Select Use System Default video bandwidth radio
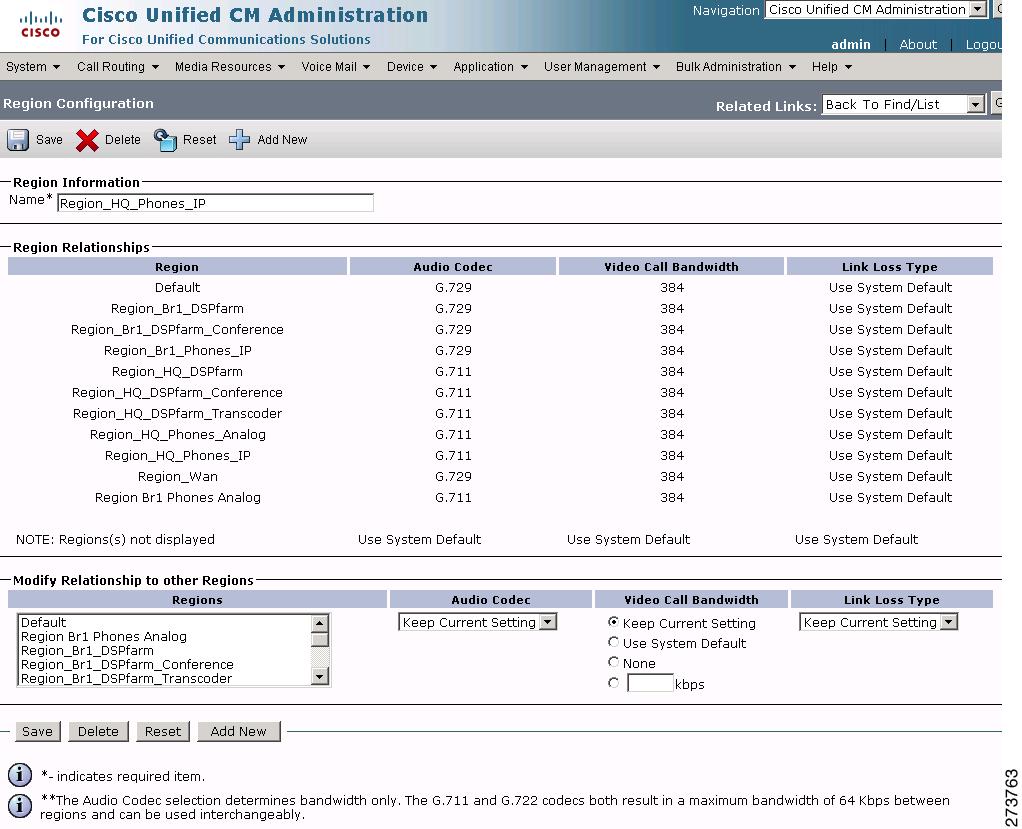The image size is (1022, 829). click(613, 643)
